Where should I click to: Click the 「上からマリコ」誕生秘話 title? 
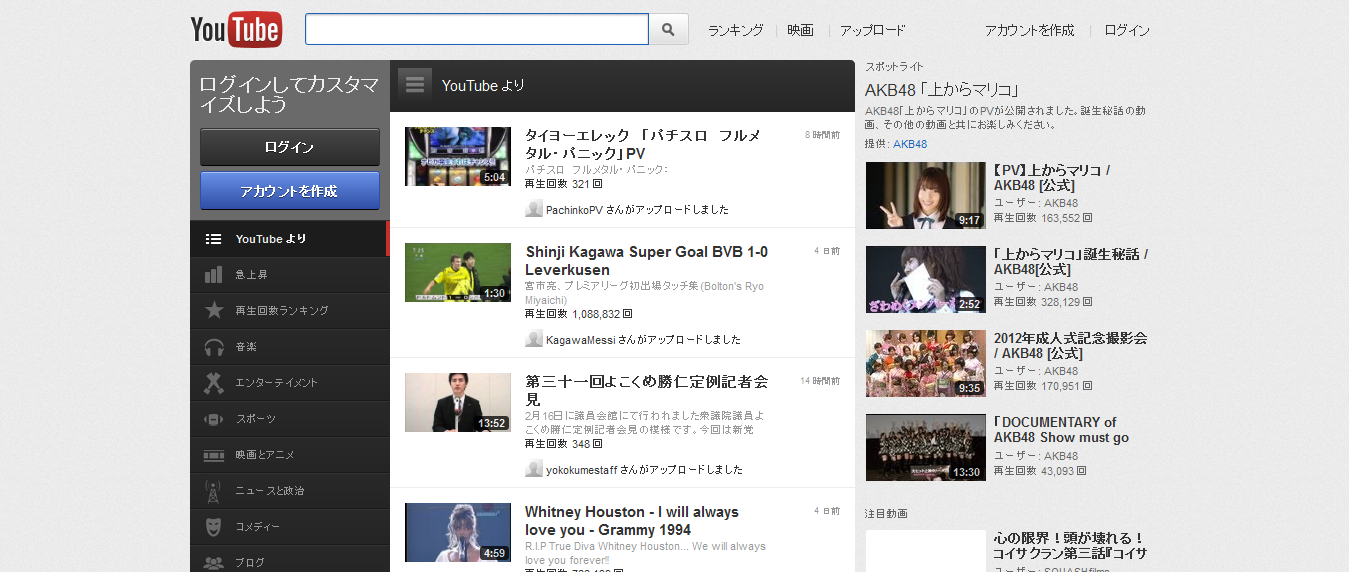pyautogui.click(x=1070, y=262)
